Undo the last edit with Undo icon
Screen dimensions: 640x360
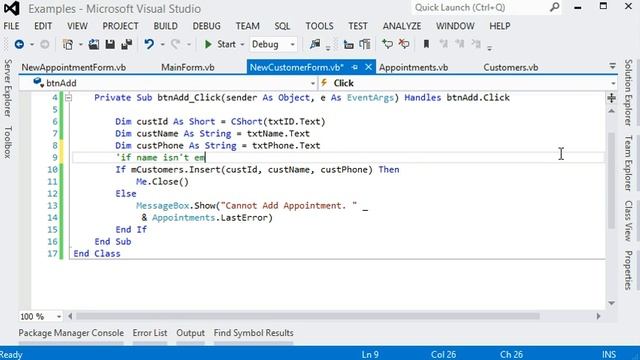(149, 44)
